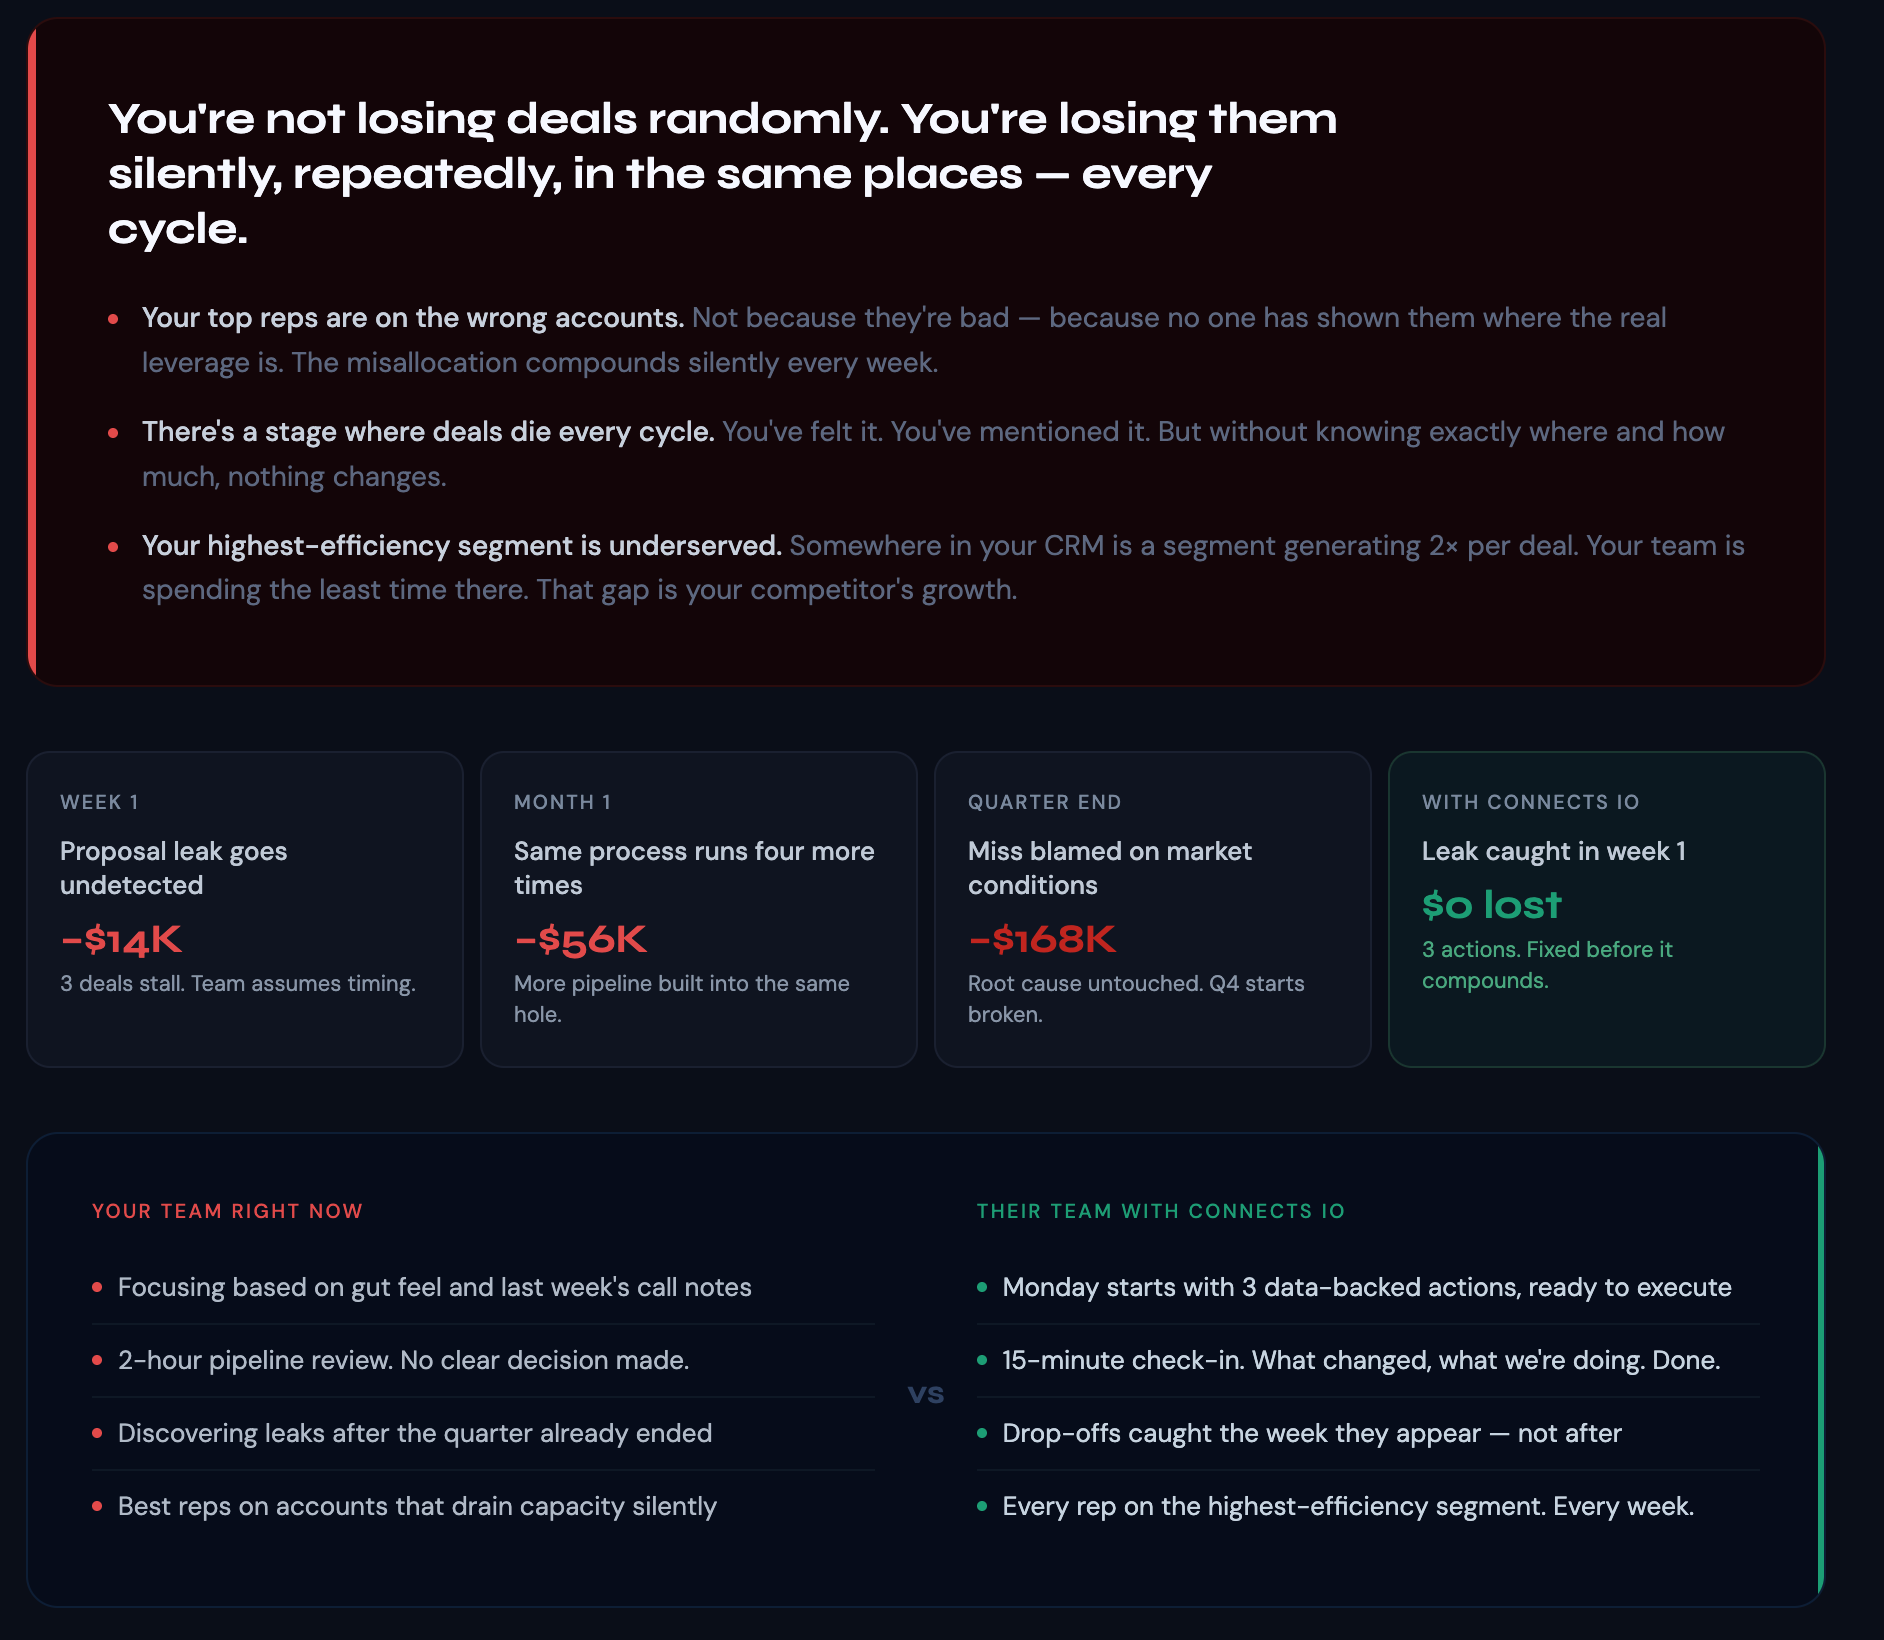Click the green bullet beside 'Monday starts with 3 data-backed actions'
Image resolution: width=1884 pixels, height=1640 pixels.
tap(982, 1288)
